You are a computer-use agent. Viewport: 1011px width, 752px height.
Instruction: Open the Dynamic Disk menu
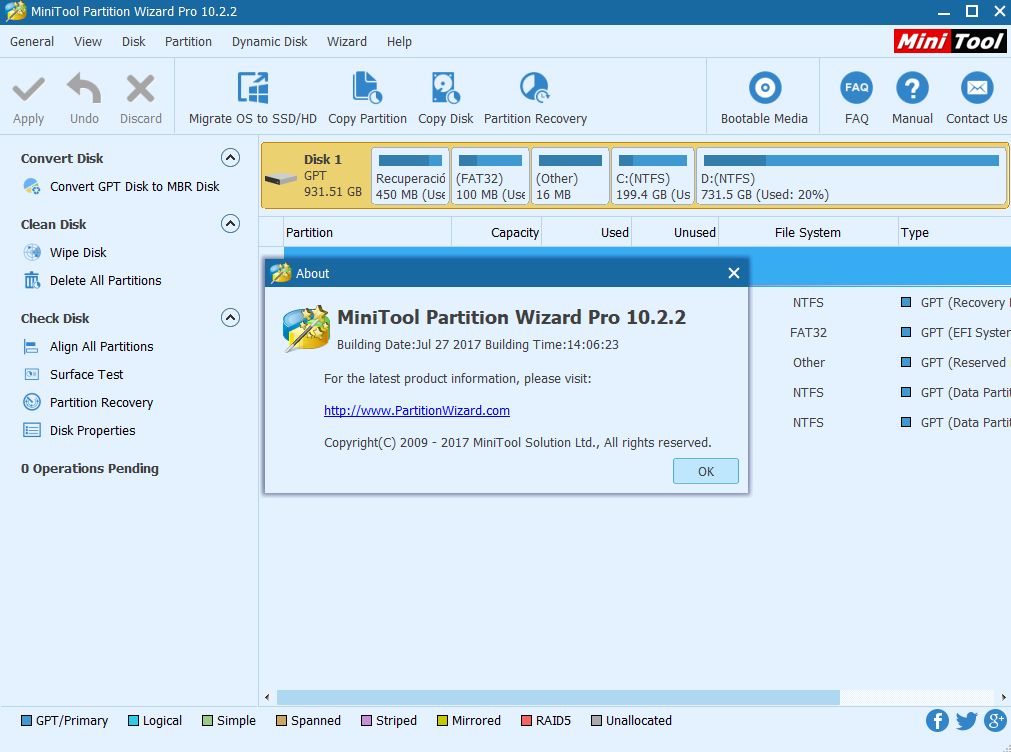[x=270, y=41]
